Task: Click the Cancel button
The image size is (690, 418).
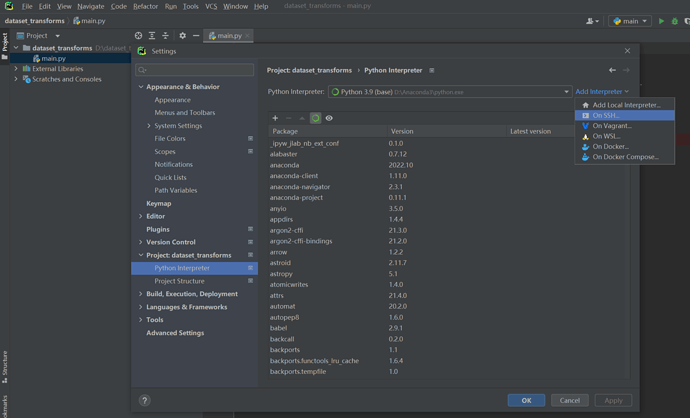Action: pyautogui.click(x=569, y=400)
